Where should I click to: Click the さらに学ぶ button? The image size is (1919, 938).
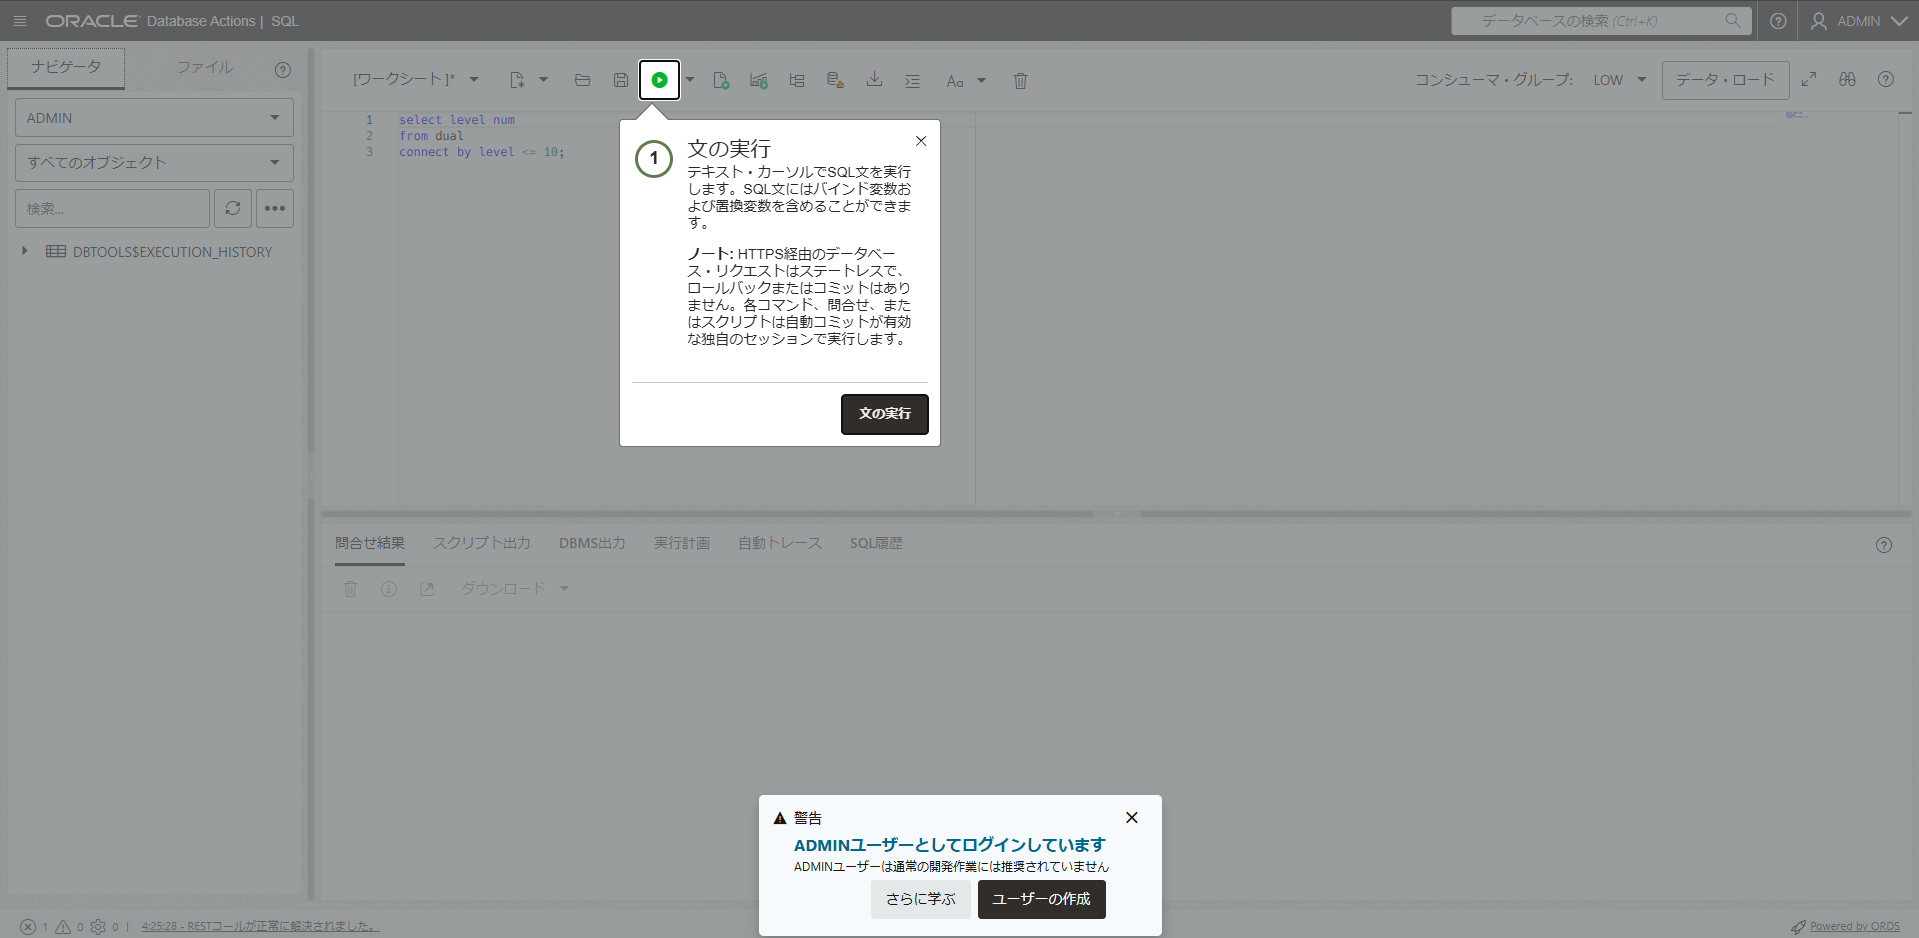921,899
